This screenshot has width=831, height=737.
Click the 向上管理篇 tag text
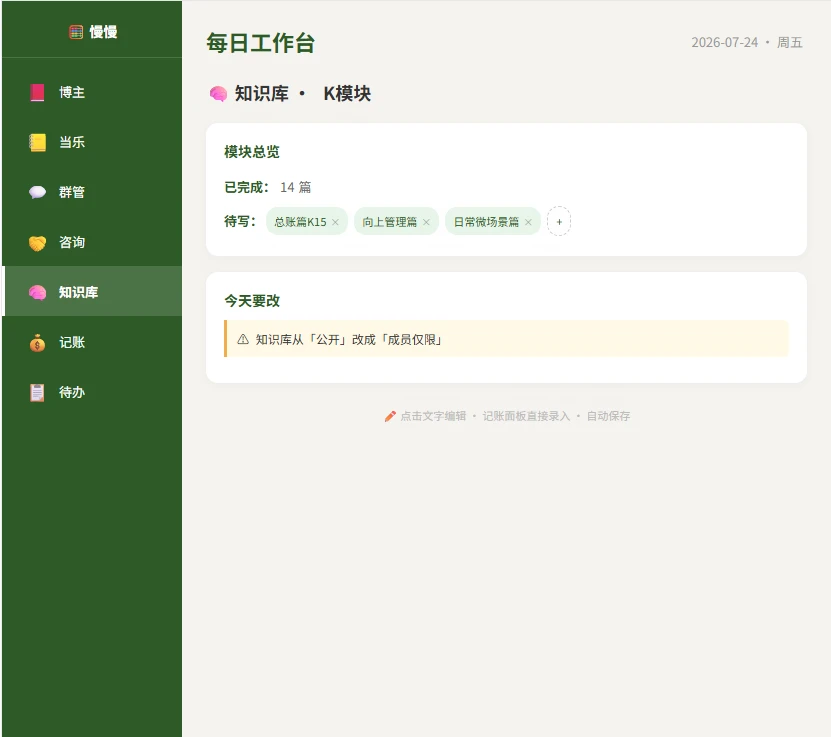(x=390, y=222)
